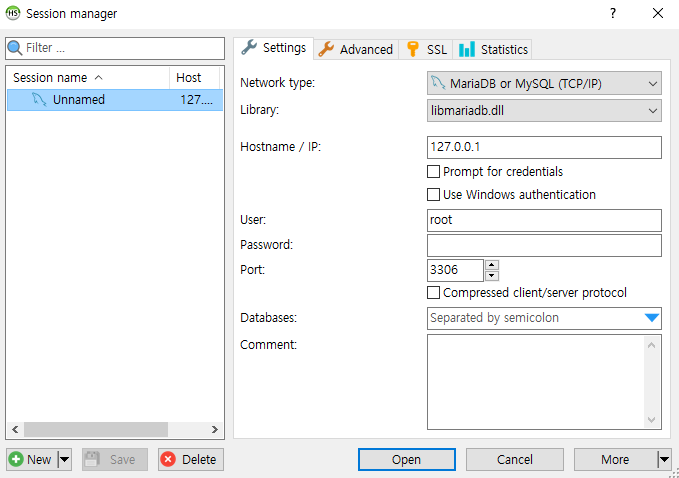
Task: Click the User field containing root
Action: point(544,220)
